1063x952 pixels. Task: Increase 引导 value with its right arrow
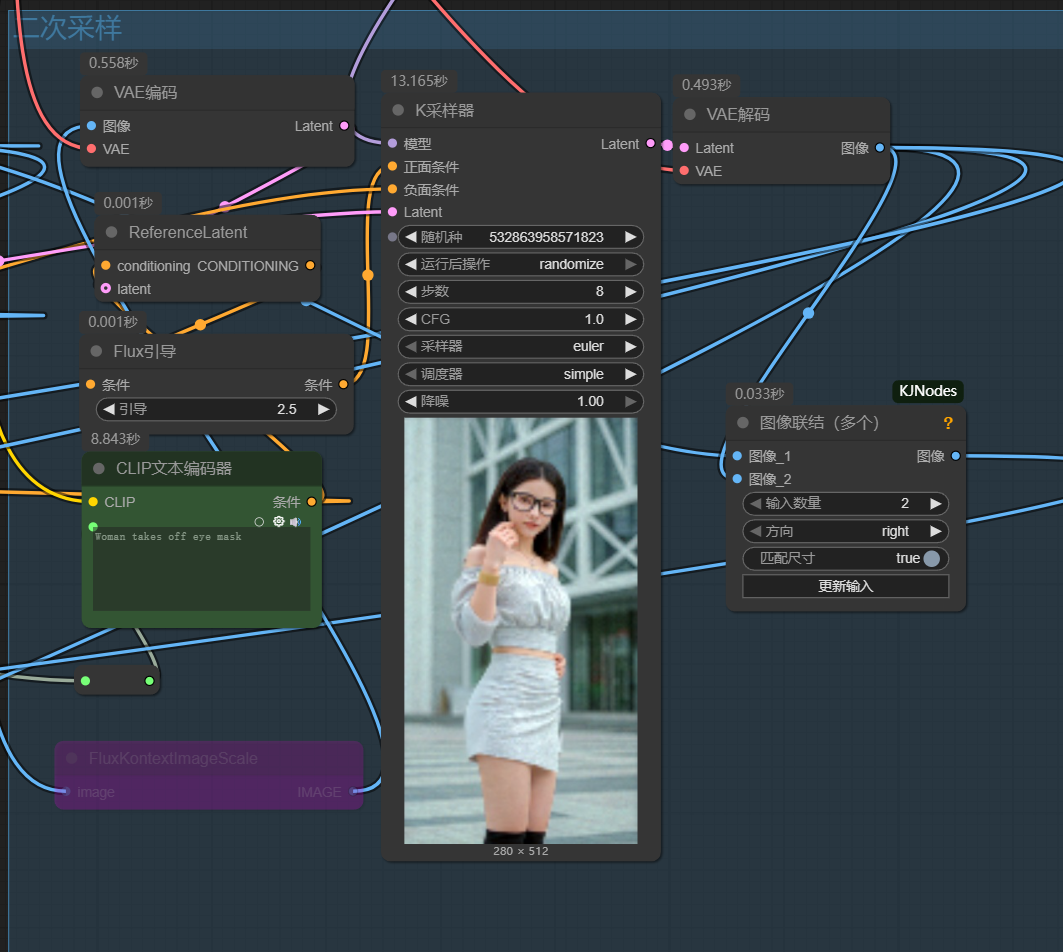coord(323,409)
